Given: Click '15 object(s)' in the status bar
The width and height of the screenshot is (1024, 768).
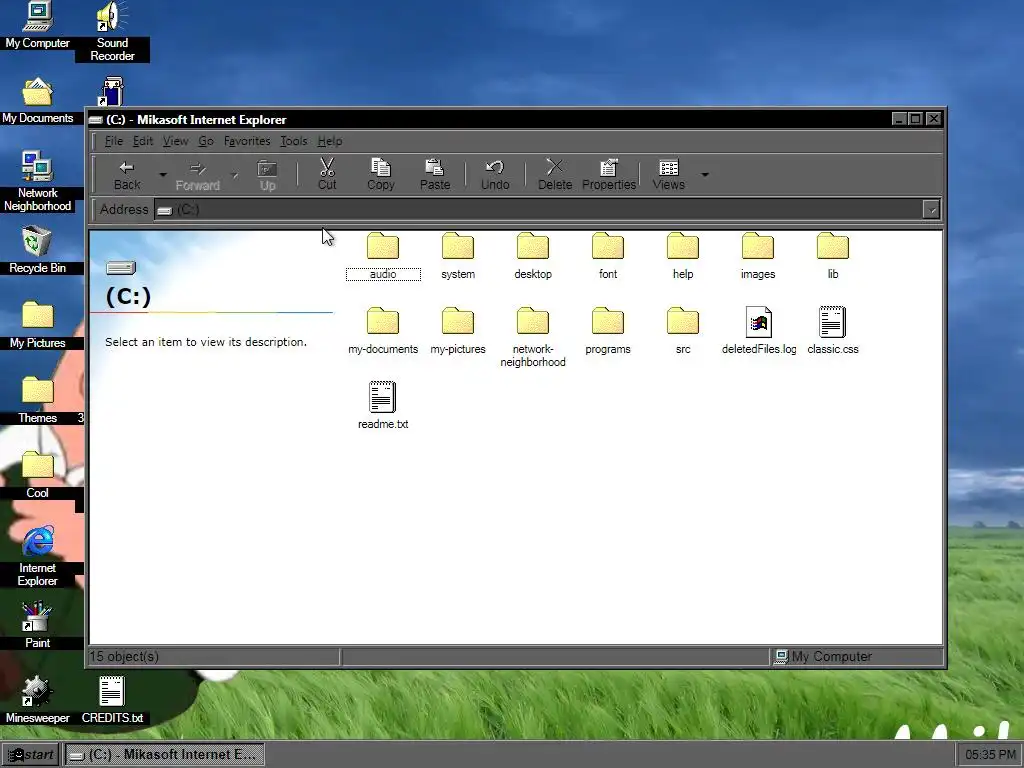Looking at the screenshot, I should (124, 656).
